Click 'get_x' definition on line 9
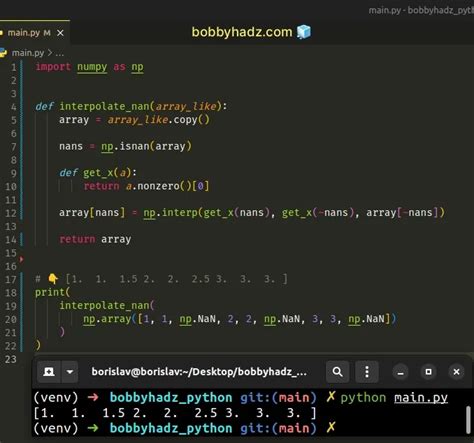 pos(98,173)
